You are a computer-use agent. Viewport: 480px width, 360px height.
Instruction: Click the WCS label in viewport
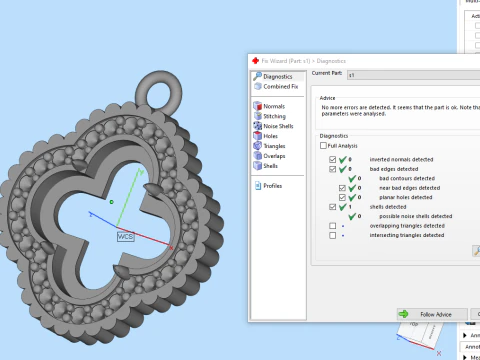(x=126, y=237)
